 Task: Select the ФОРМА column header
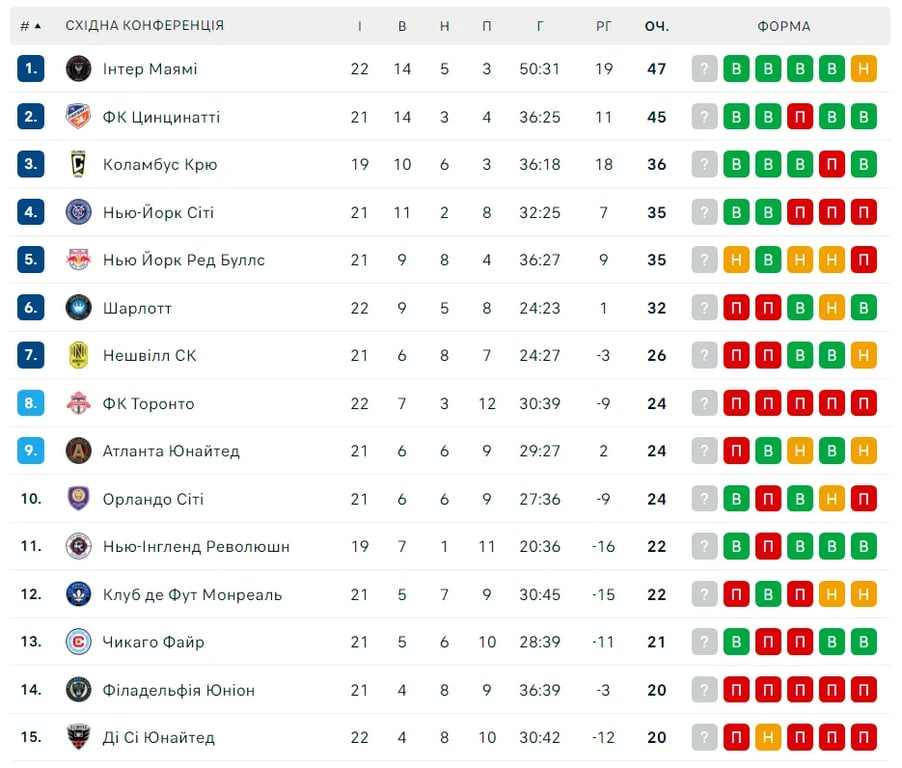[784, 26]
